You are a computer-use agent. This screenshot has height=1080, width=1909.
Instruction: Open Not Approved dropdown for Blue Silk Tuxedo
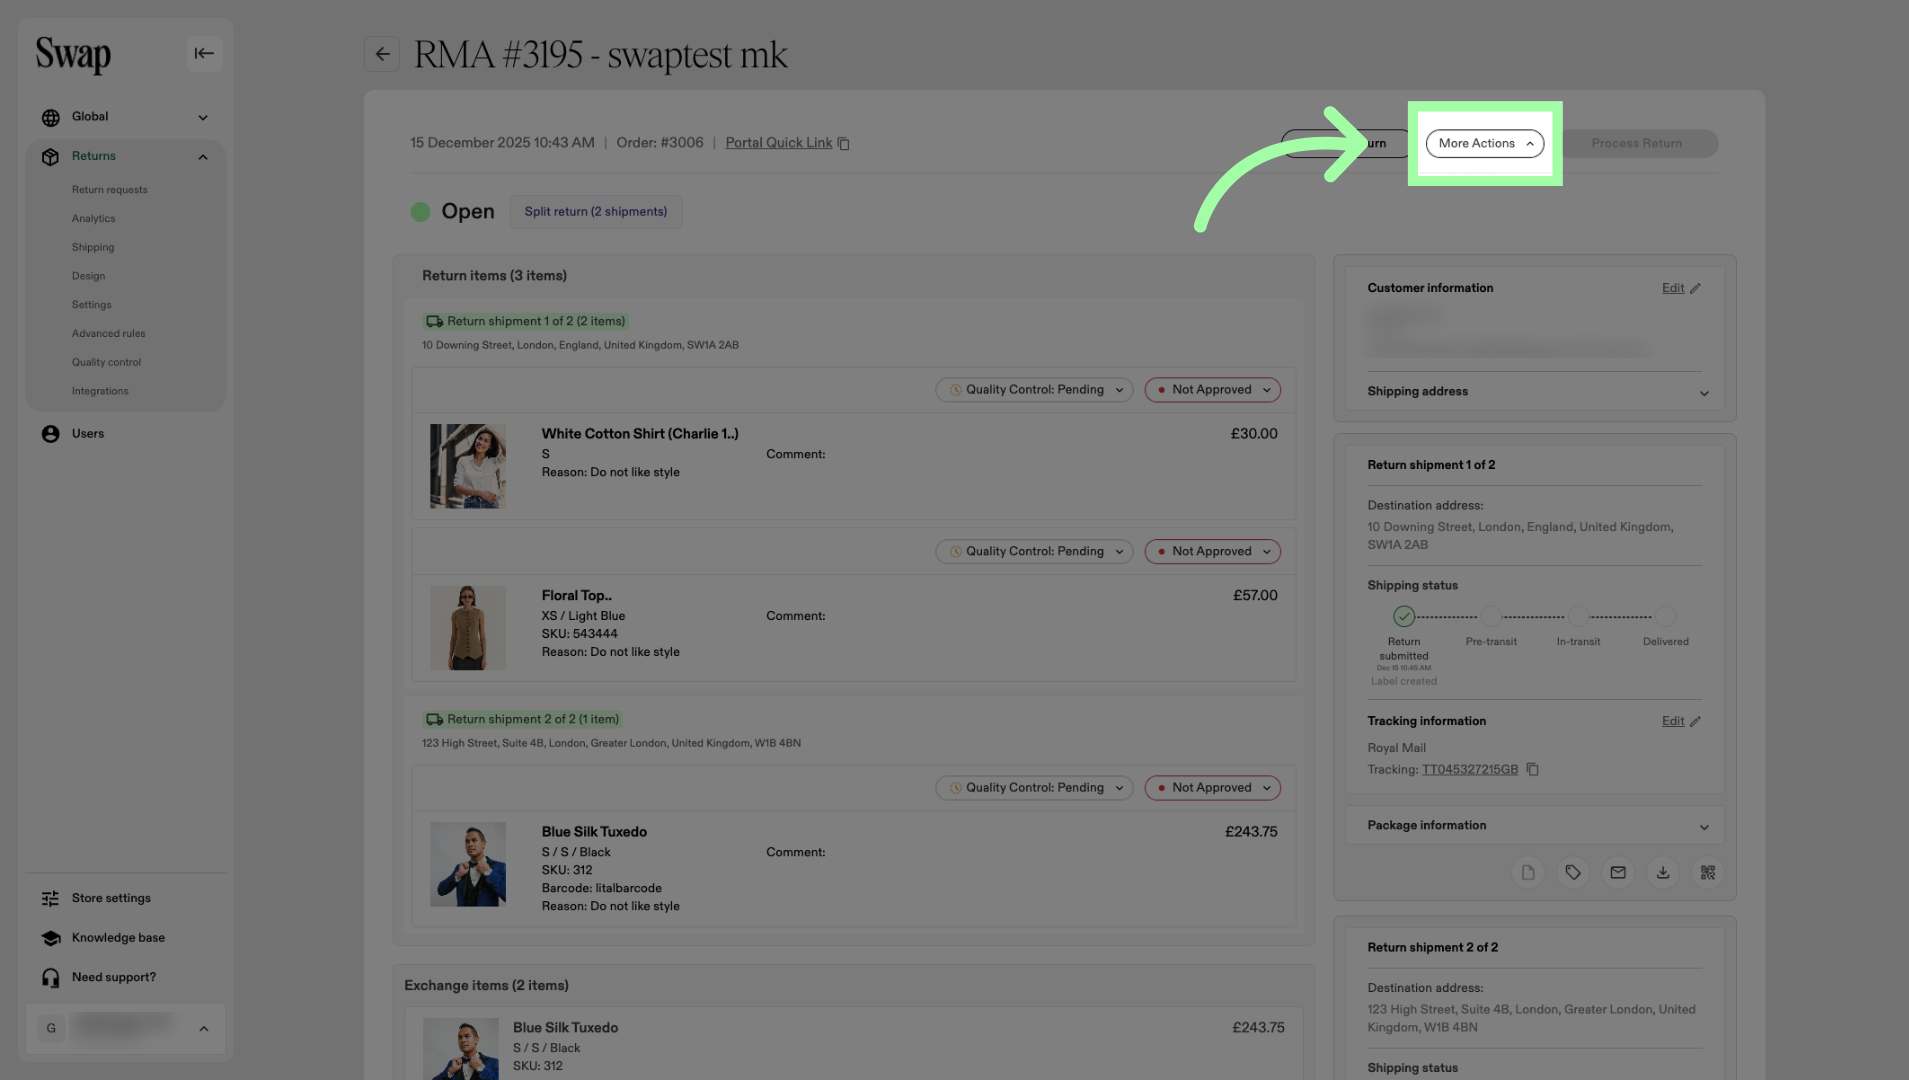pos(1213,788)
